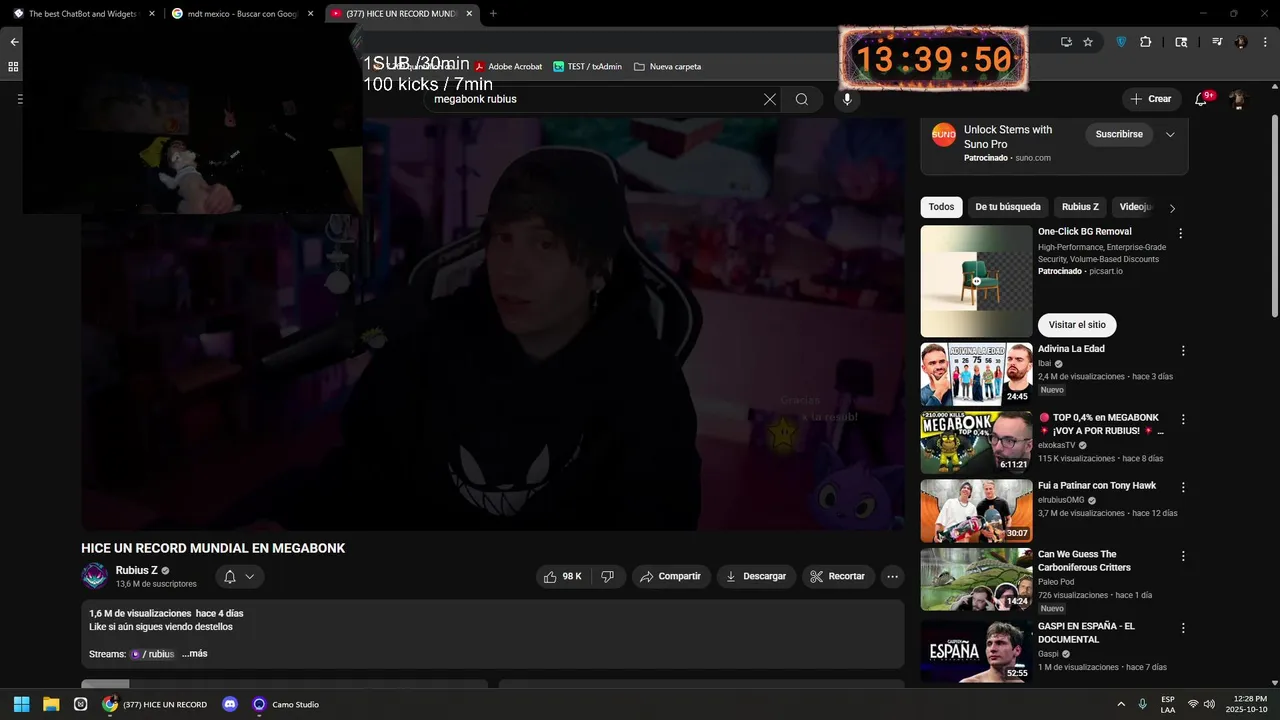Open the apps grid in bookmarks bar
Screen dimensions: 1280x720
click(x=13, y=66)
